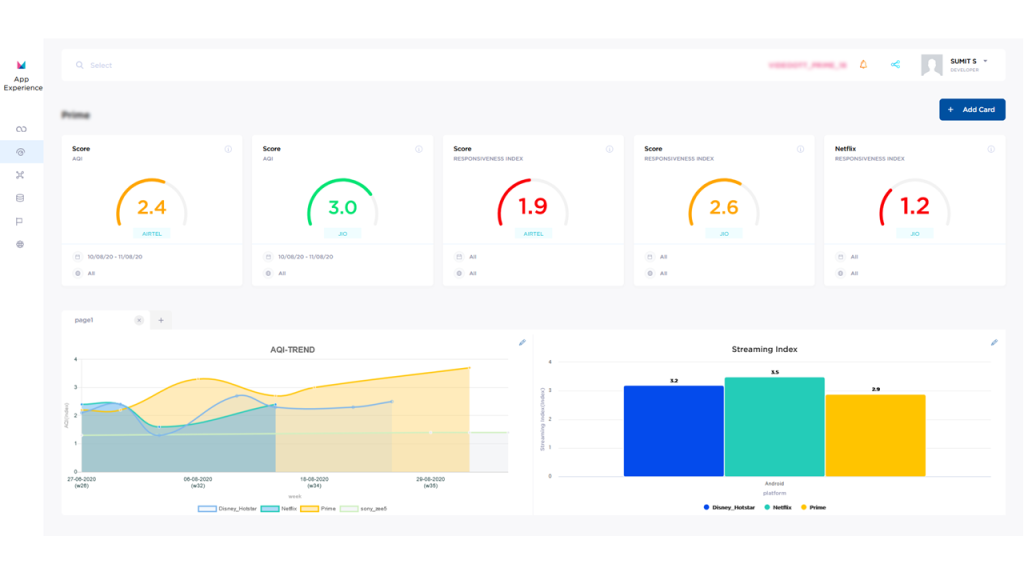Edit the AQI-TREND chart via its pencil icon
1024x576 pixels.
coord(521,342)
